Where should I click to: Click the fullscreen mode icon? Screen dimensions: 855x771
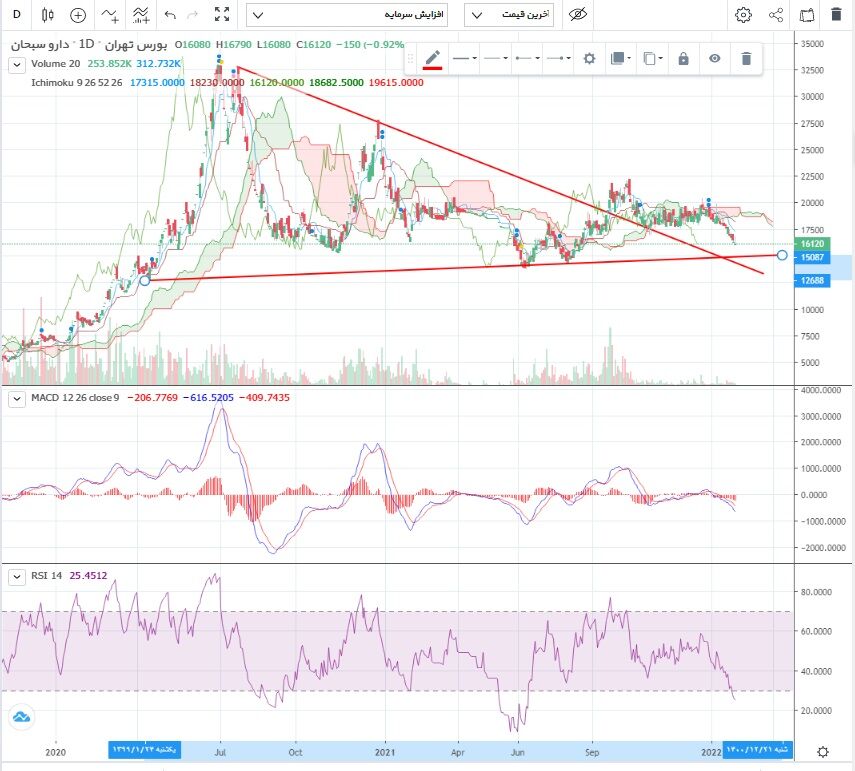tap(223, 15)
